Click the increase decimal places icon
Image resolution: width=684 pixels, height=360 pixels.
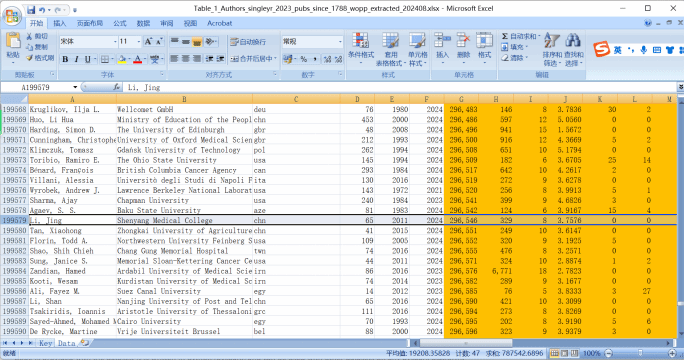(328, 58)
